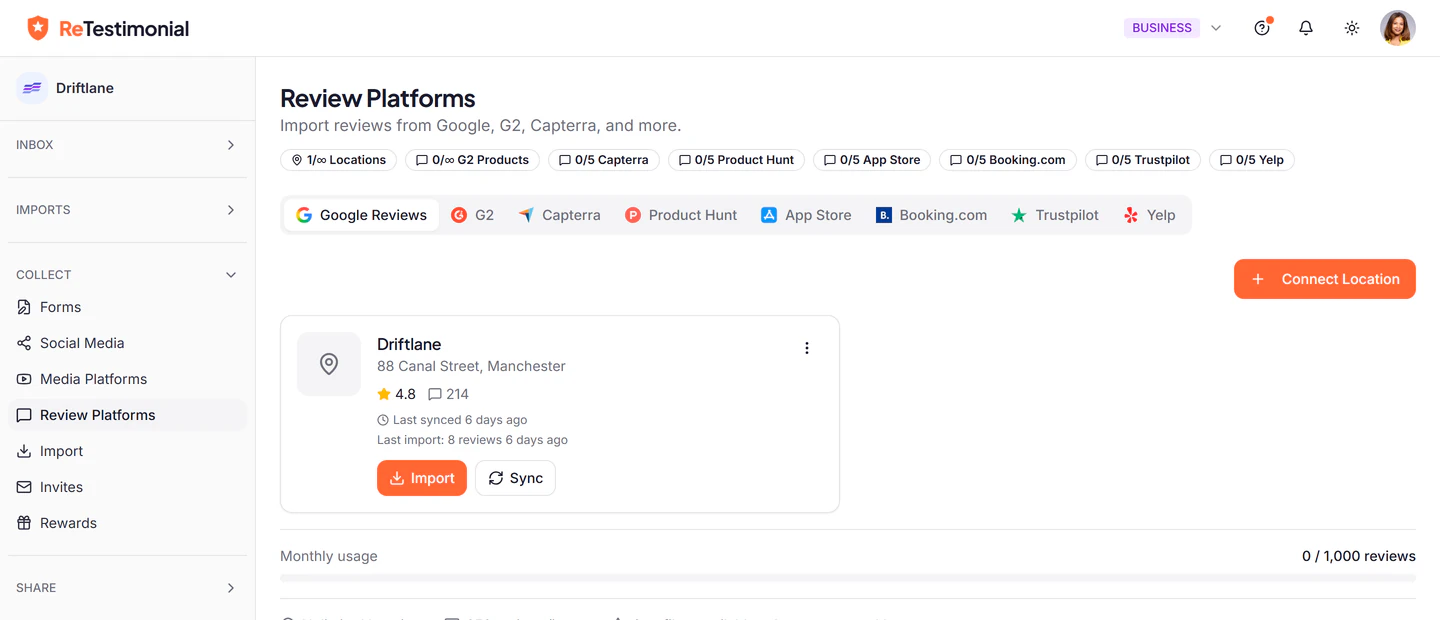Switch to Capterra tab
The width and height of the screenshot is (1440, 620).
coord(559,215)
